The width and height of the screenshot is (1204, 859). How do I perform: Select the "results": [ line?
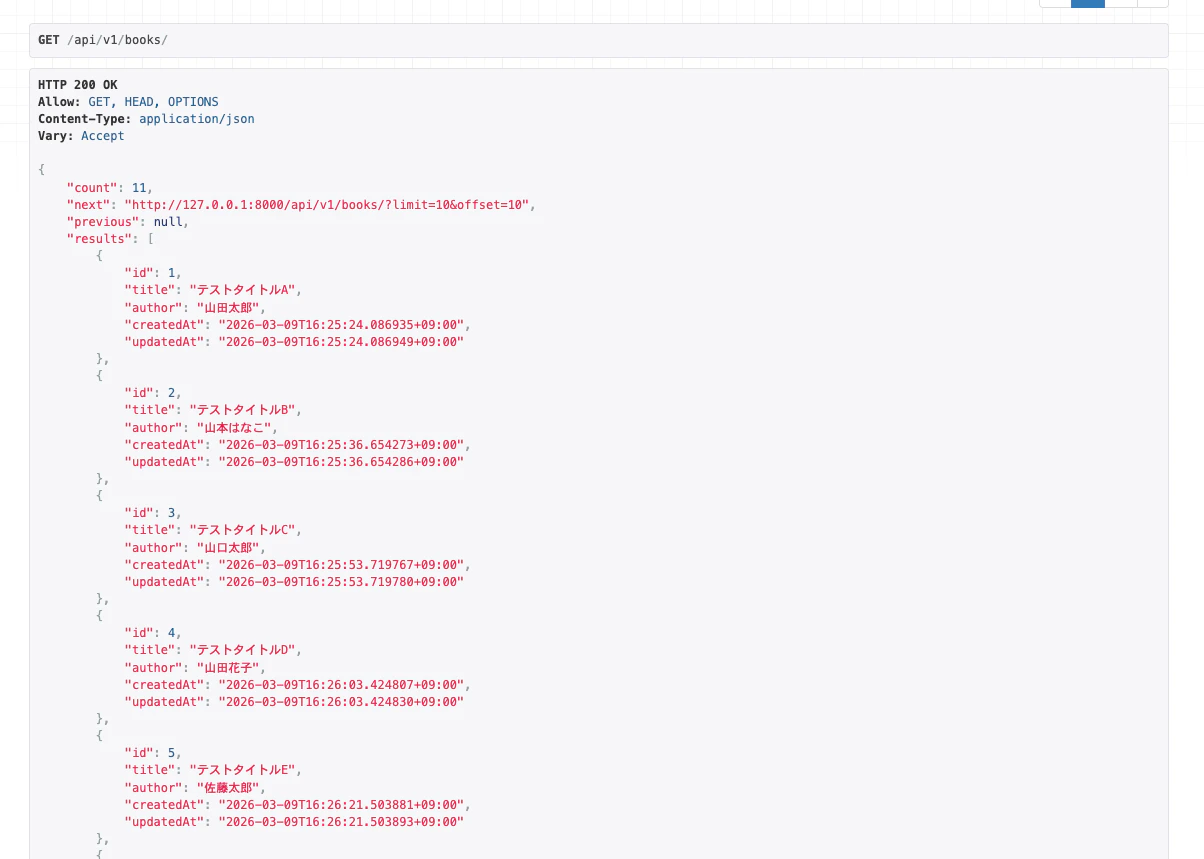click(x=110, y=239)
